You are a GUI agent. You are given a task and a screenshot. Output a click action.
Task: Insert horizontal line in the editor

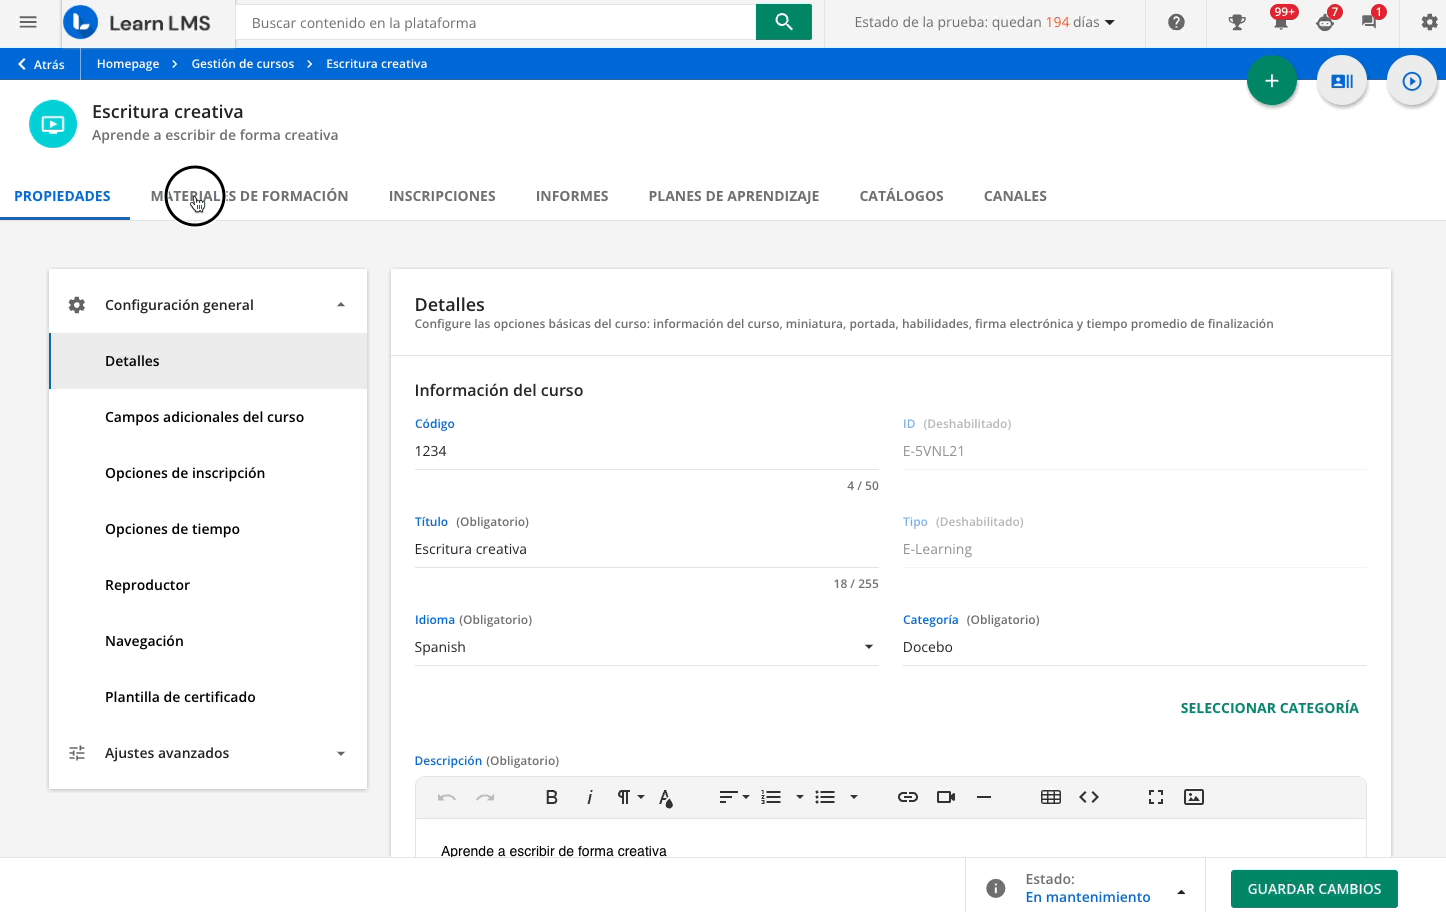point(984,797)
